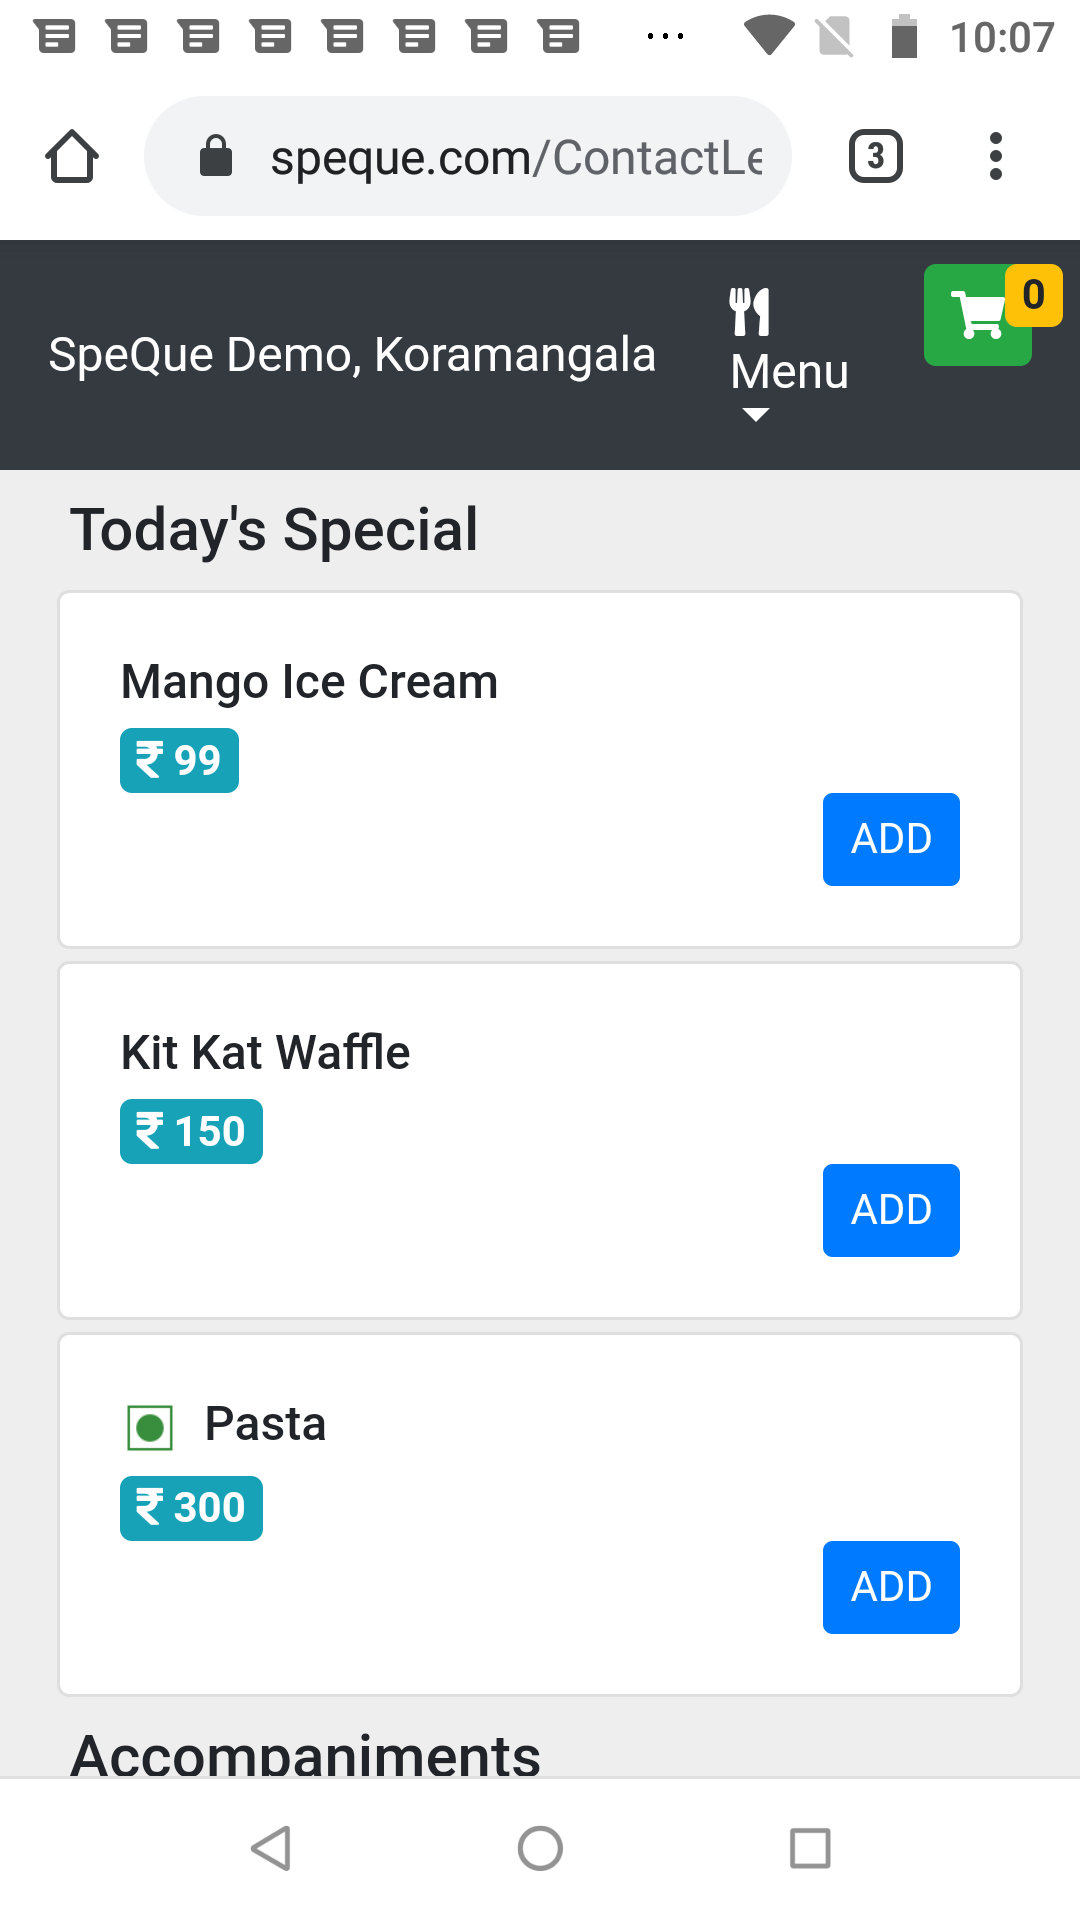Open the tab switcher showing 3 tabs
Screen dimensions: 1080x1920
pos(876,157)
